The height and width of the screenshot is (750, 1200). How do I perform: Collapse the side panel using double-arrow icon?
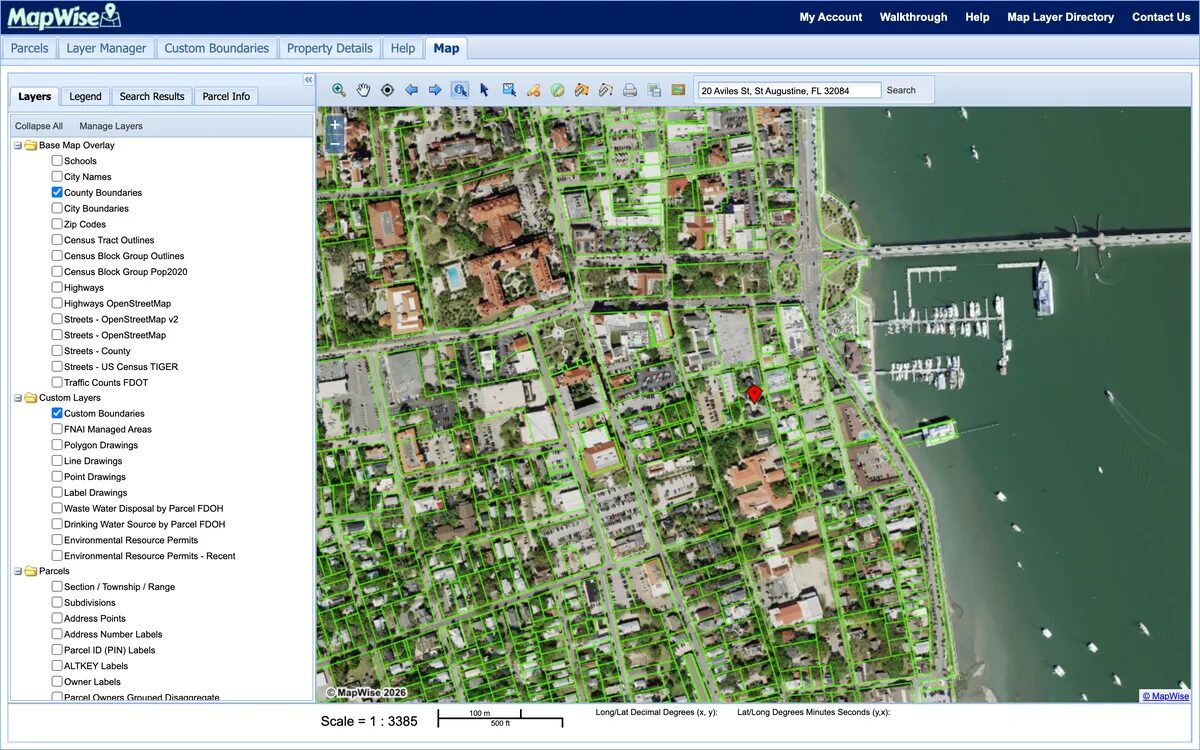(x=309, y=80)
